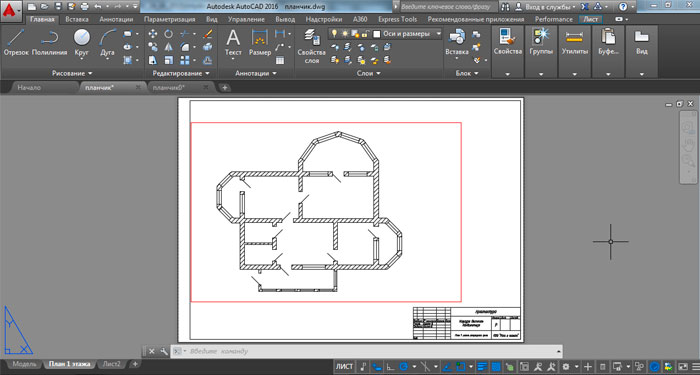
Task: Click the Table icon in Аннотации
Action: (280, 60)
